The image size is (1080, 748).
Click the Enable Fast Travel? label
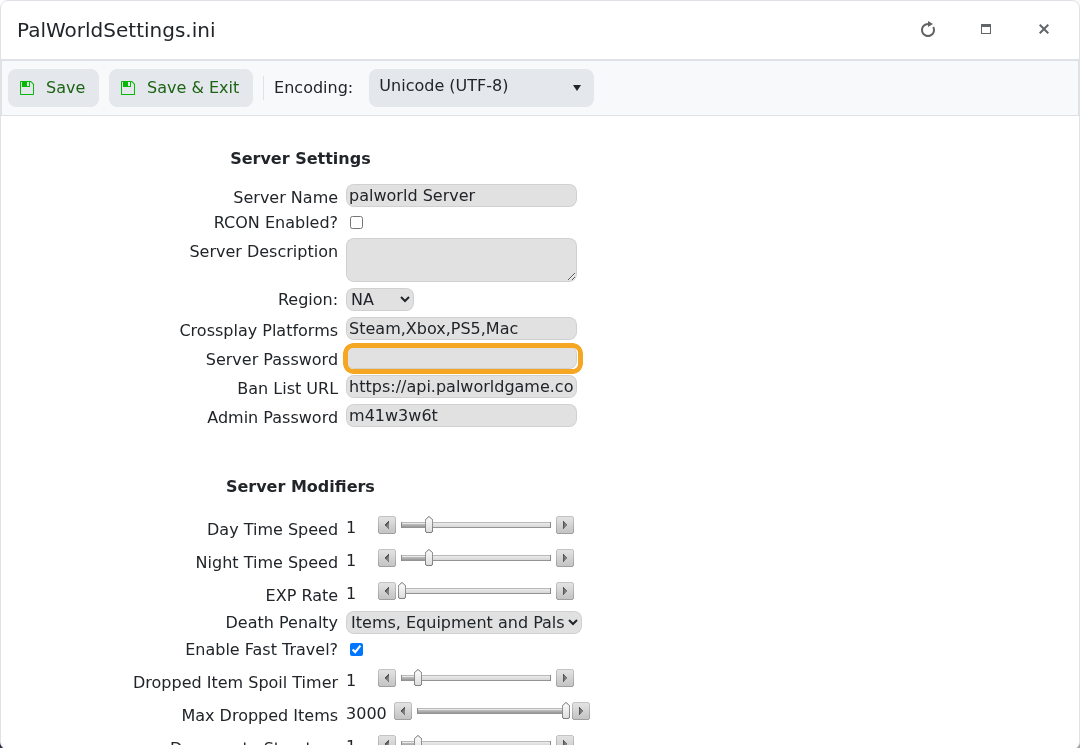coord(261,650)
